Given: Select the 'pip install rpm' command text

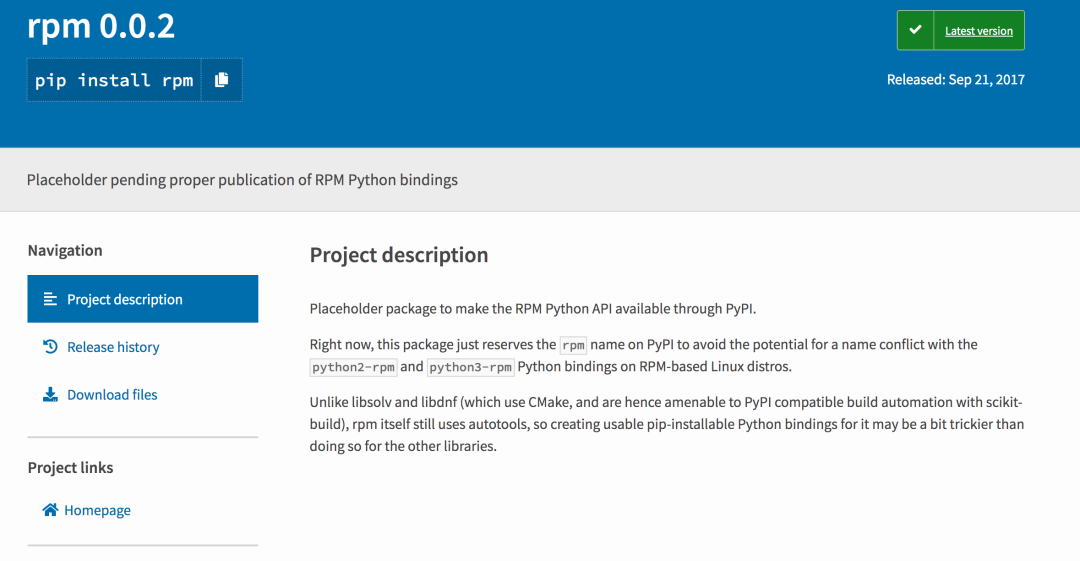Looking at the screenshot, I should click(x=114, y=80).
